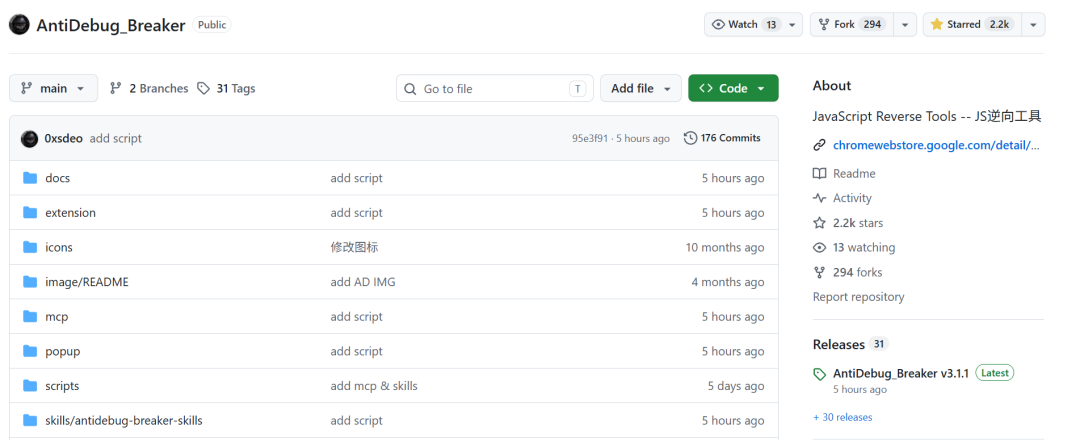Click the mcp folder icon
Screen dimensions: 1080x440
[30, 317]
